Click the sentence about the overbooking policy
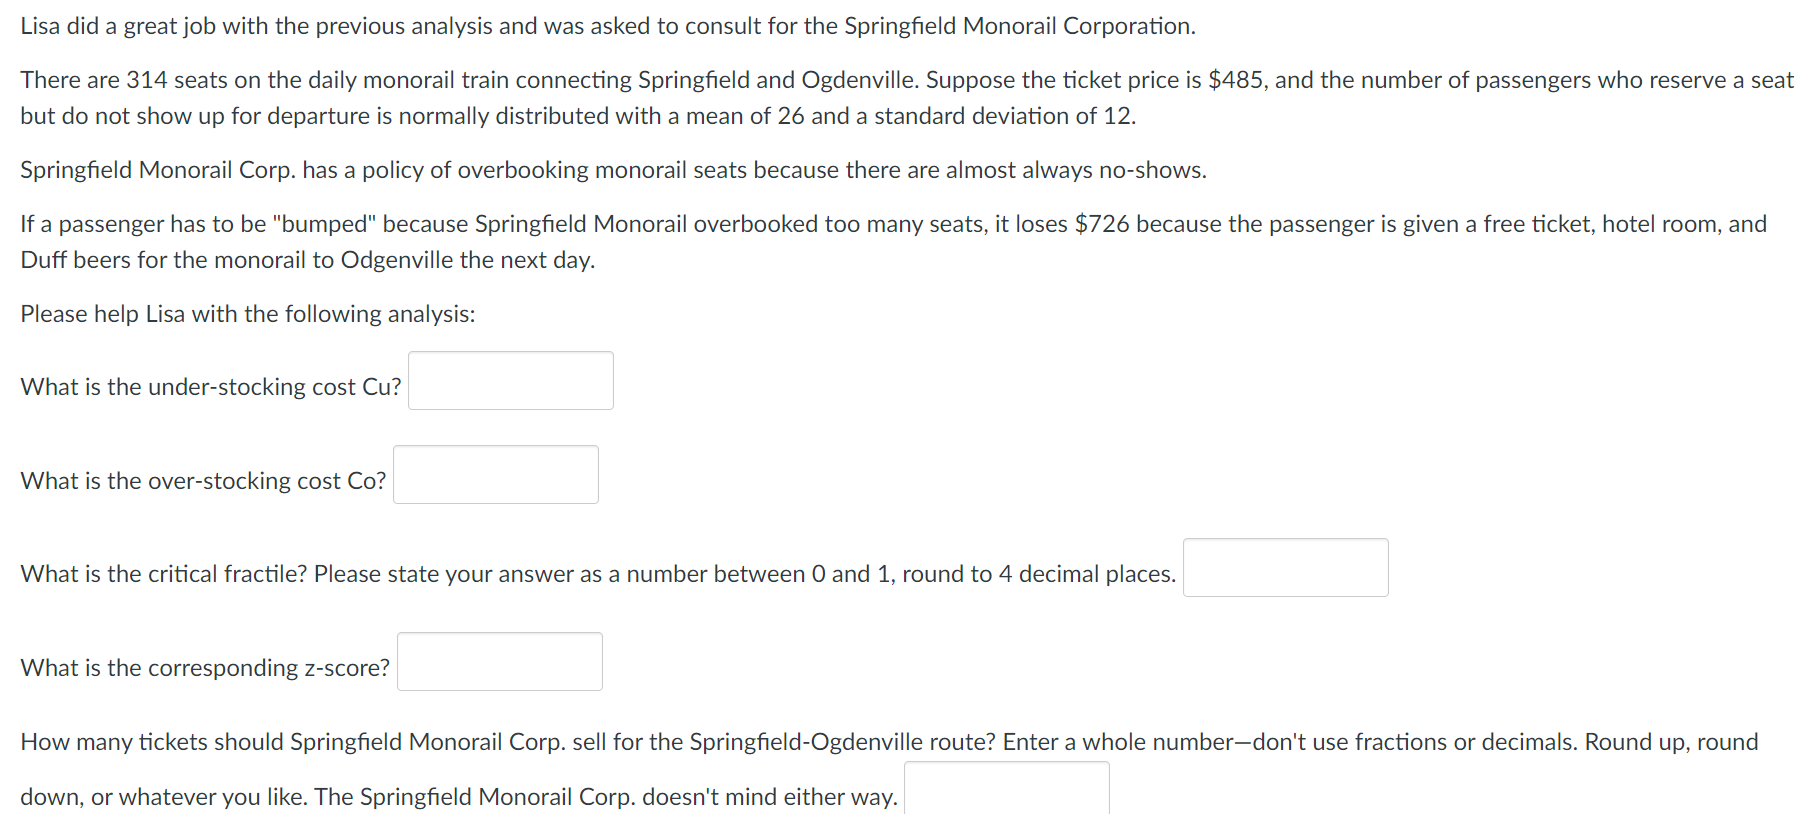 pos(613,170)
